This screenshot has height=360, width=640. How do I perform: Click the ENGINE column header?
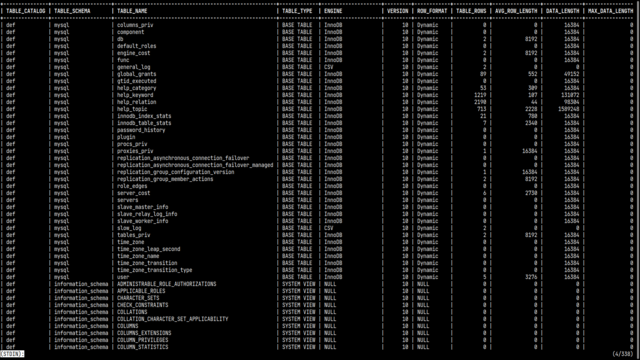(x=333, y=11)
